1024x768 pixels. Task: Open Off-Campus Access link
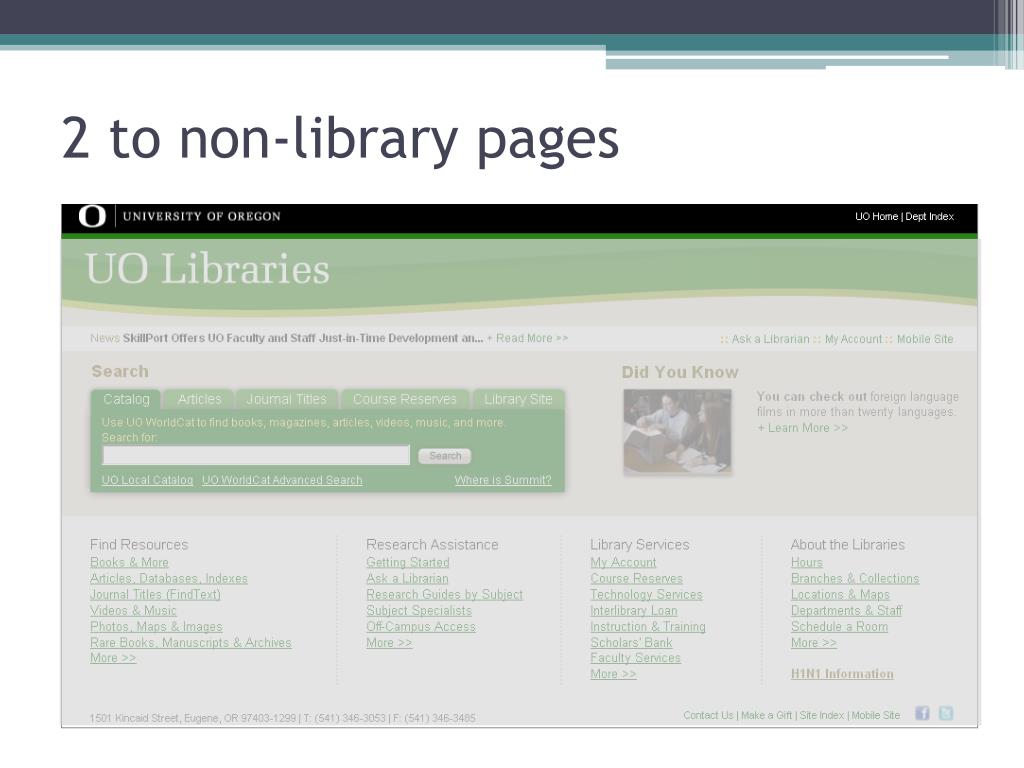click(x=421, y=626)
